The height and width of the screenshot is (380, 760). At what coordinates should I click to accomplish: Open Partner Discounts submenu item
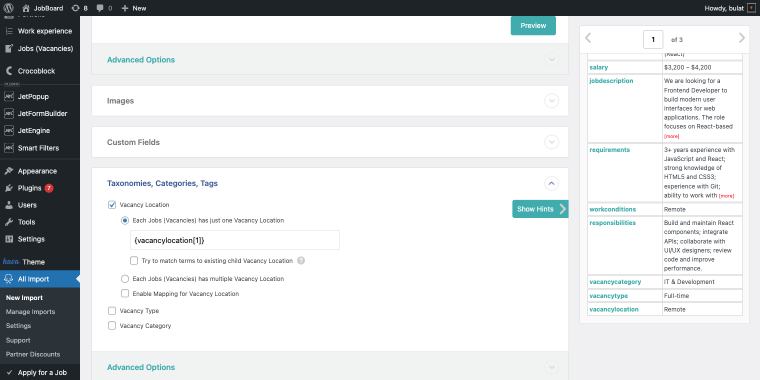click(33, 354)
